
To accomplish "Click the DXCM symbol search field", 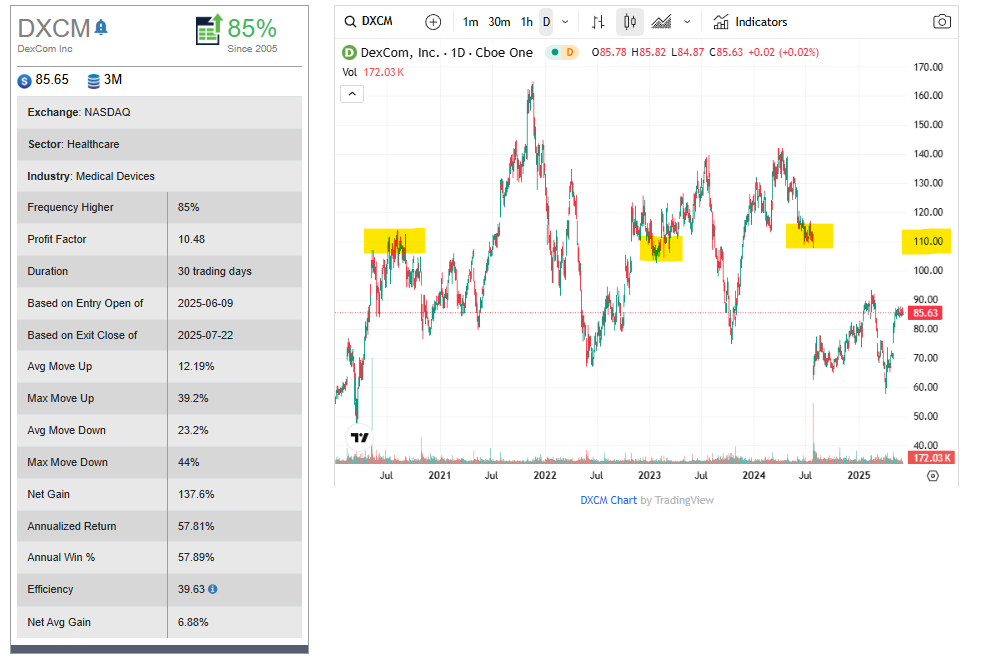I will 377,21.
